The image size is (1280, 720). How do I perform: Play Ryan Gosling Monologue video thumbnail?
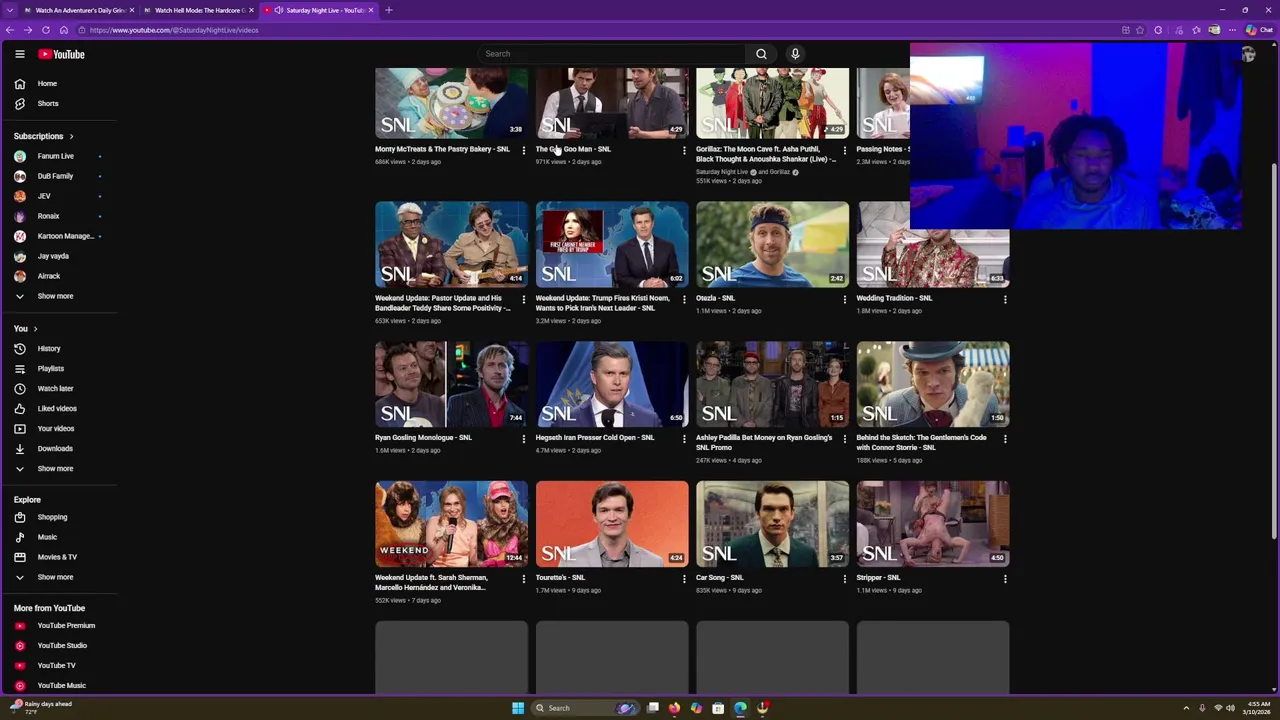pos(451,384)
